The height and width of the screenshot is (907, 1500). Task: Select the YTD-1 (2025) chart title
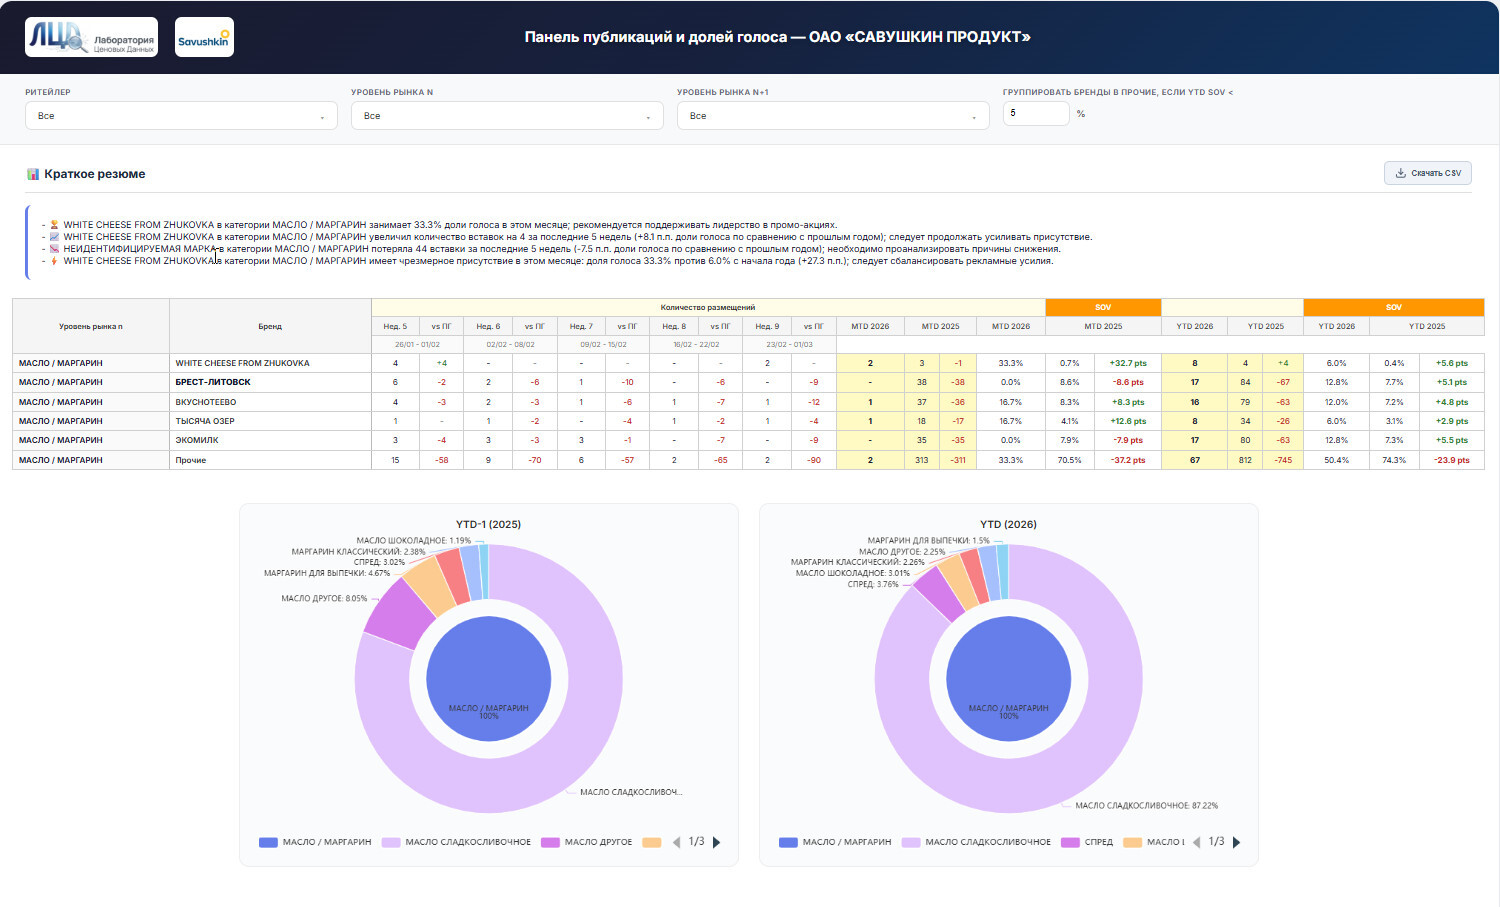(x=487, y=523)
